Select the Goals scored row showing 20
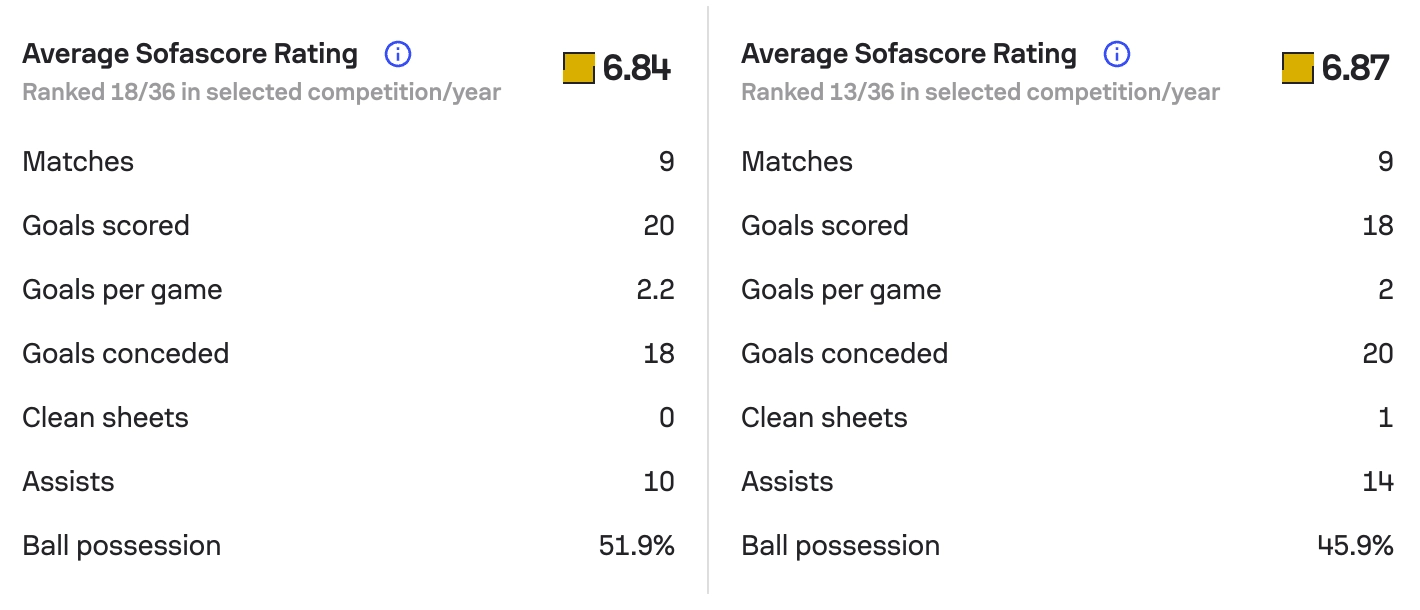Screen dimensions: 1420x610 pos(348,226)
